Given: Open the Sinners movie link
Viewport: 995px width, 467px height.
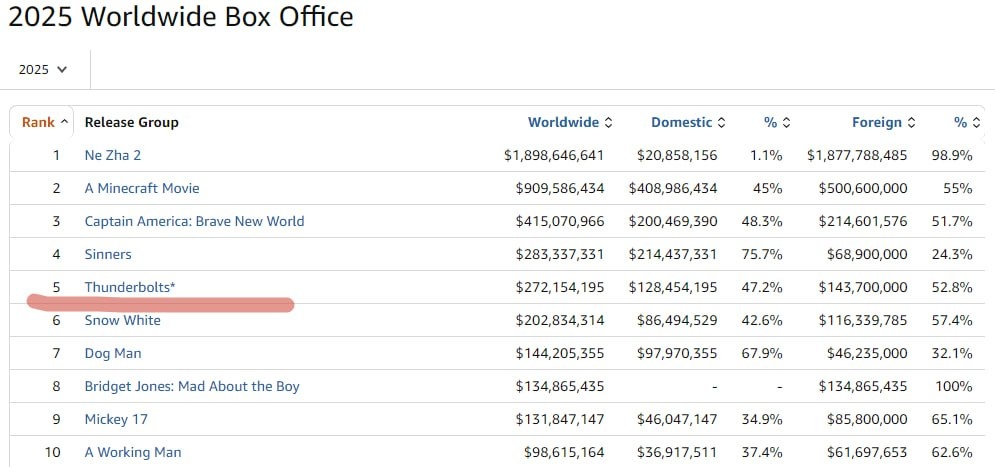Looking at the screenshot, I should 108,254.
